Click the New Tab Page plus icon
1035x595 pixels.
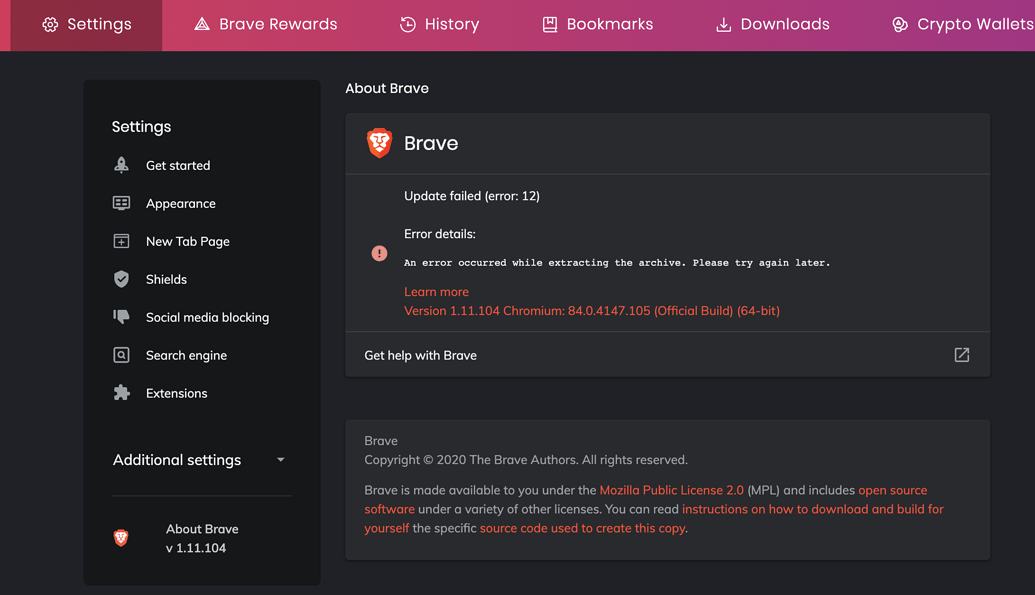click(121, 241)
